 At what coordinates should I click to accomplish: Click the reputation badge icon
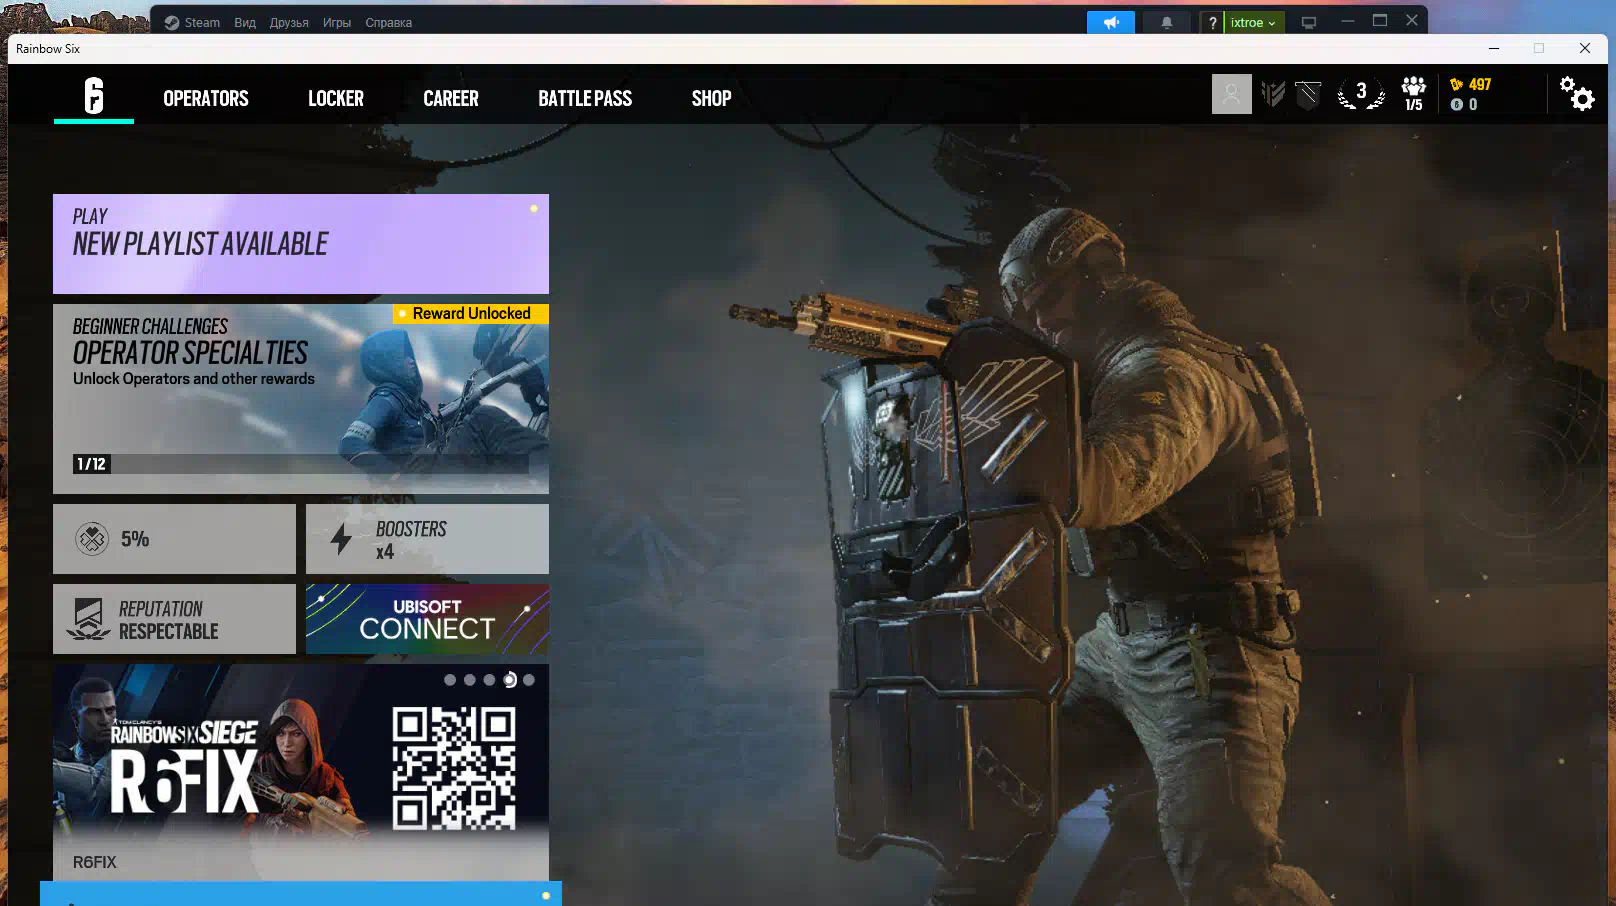coord(88,619)
